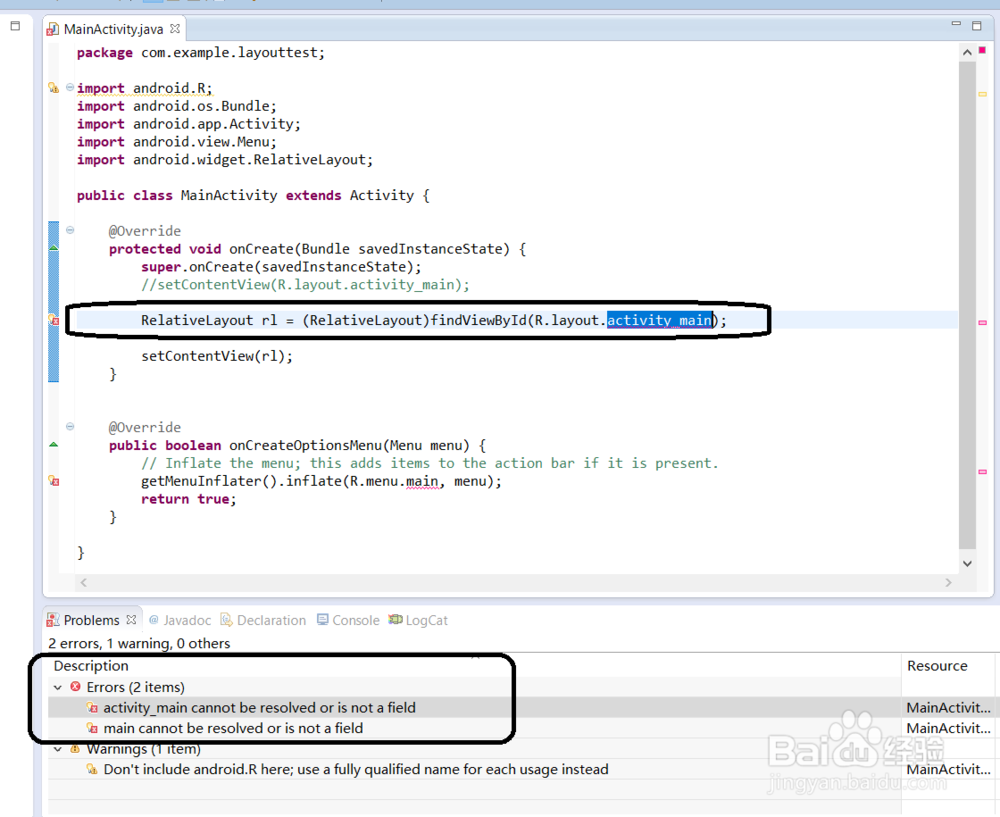Click icon beside 'main cannot be resolved' entry
The width and height of the screenshot is (1000, 817).
pos(92,728)
